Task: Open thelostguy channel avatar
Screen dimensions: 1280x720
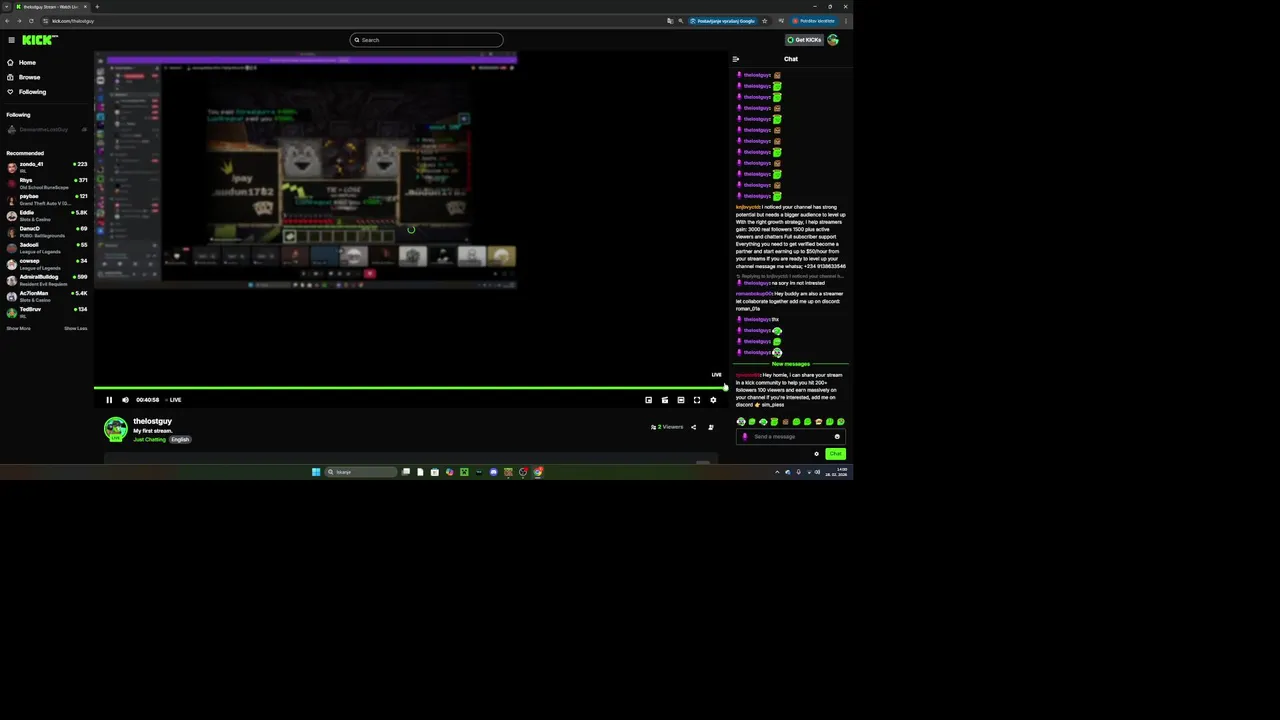Action: [x=116, y=429]
